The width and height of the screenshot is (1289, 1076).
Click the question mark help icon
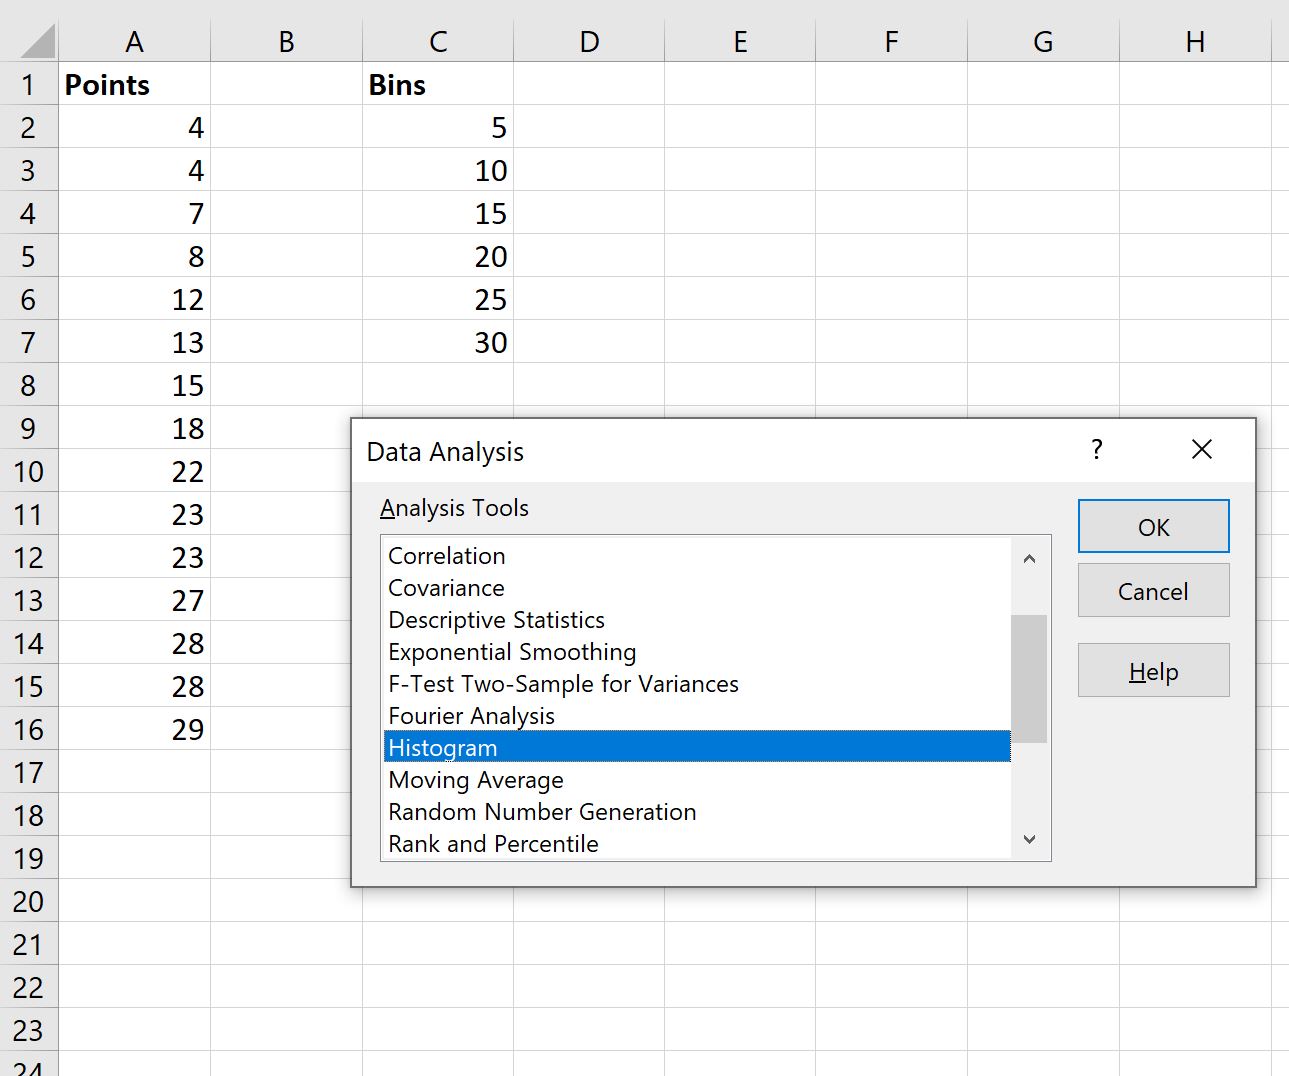tap(1097, 449)
